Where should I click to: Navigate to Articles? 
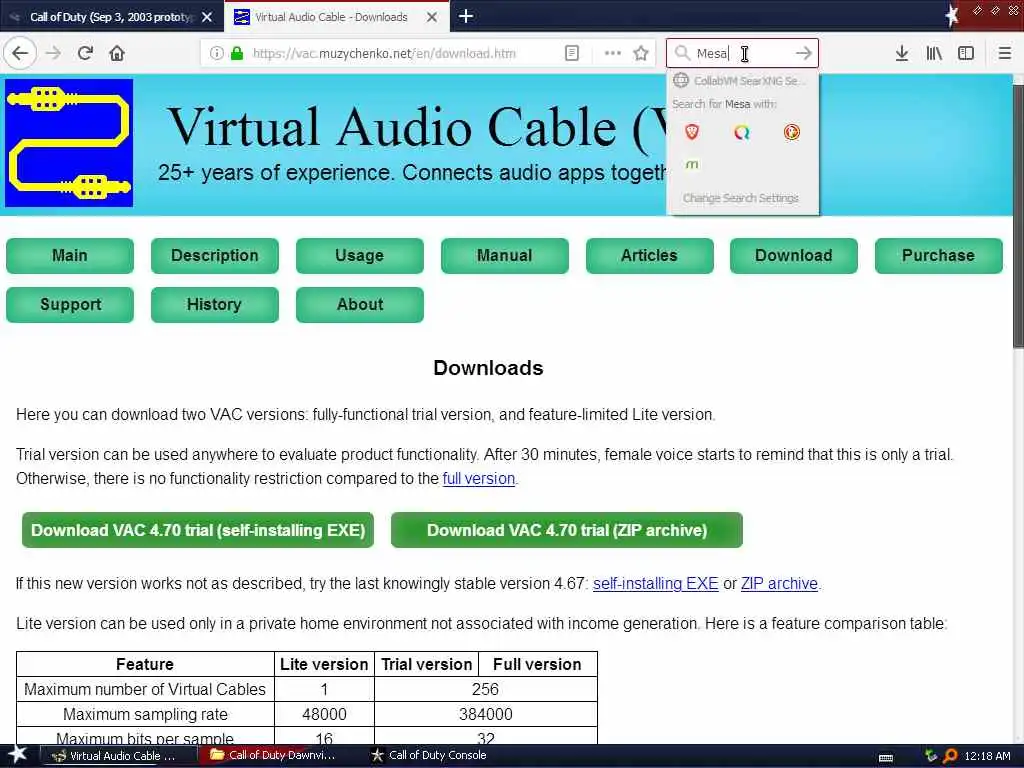pyautogui.click(x=650, y=255)
